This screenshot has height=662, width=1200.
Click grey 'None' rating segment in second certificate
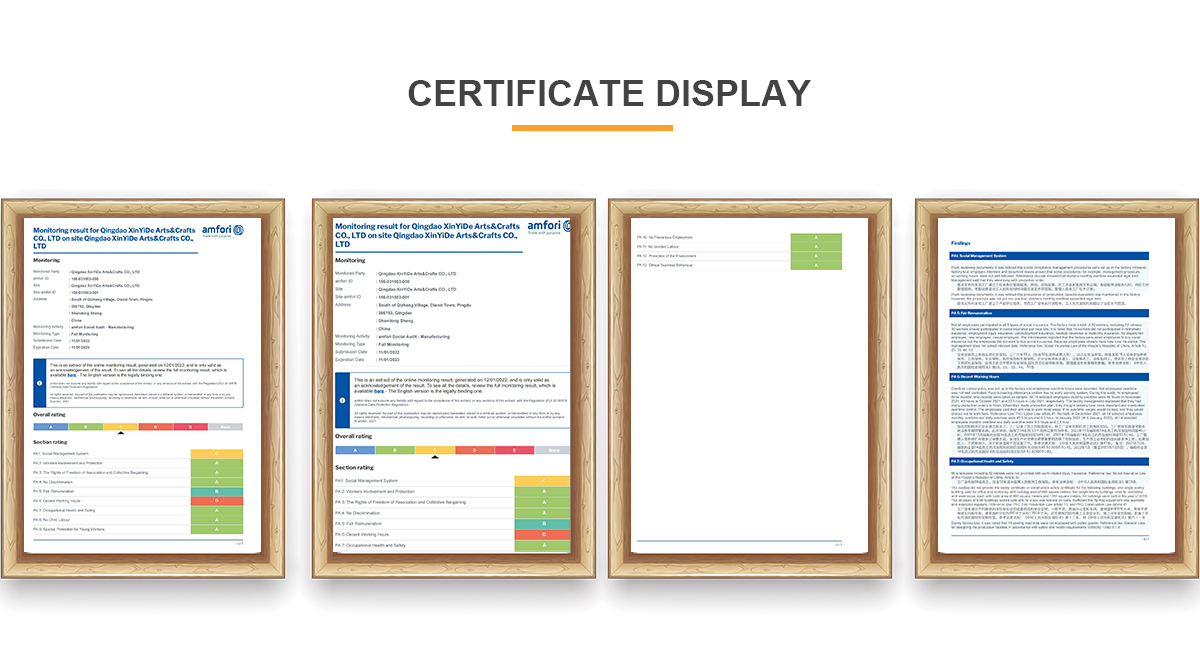click(x=552, y=450)
